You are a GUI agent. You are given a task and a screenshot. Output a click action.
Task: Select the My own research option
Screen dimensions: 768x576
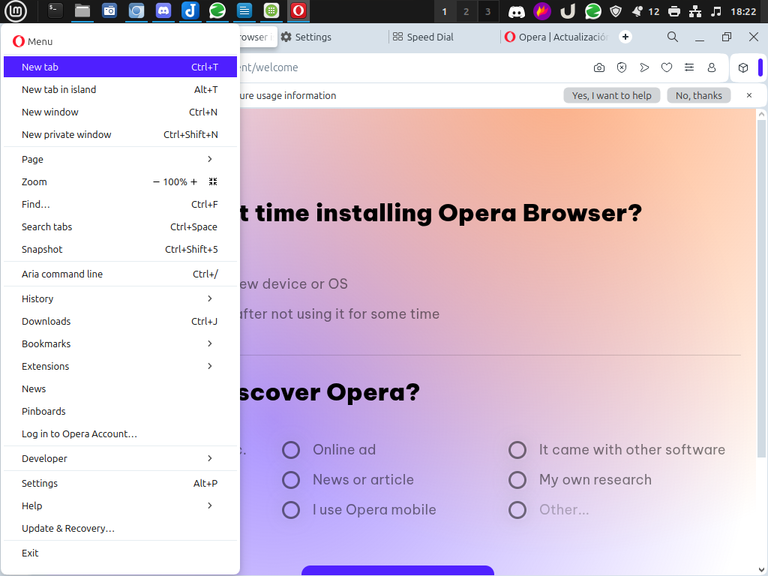517,480
